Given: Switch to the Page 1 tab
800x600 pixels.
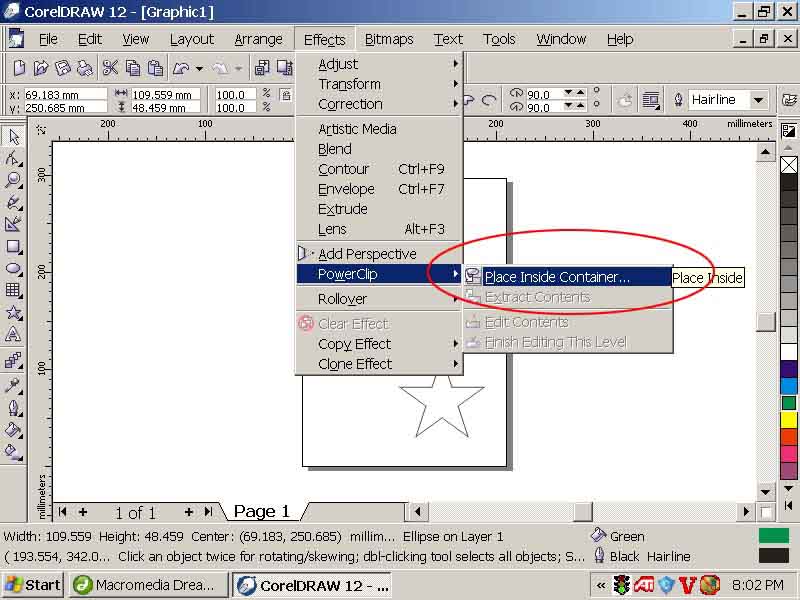Looking at the screenshot, I should click(262, 511).
